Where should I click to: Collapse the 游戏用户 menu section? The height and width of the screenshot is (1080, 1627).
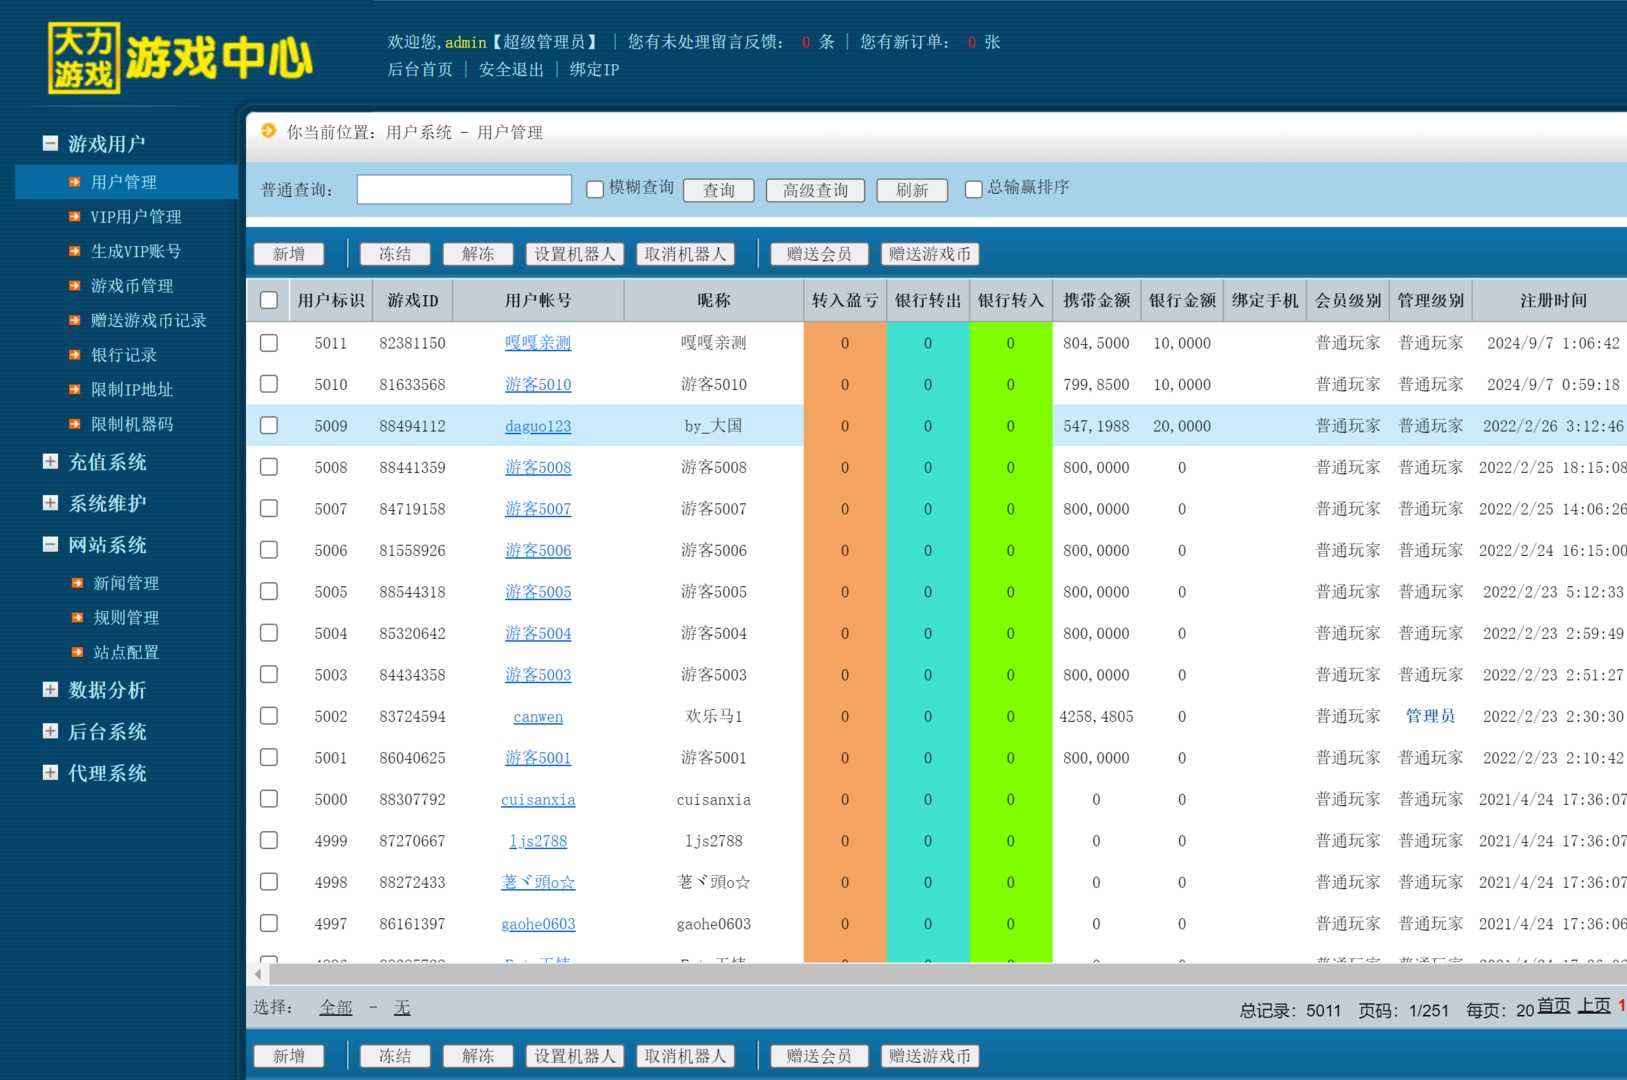pos(50,143)
